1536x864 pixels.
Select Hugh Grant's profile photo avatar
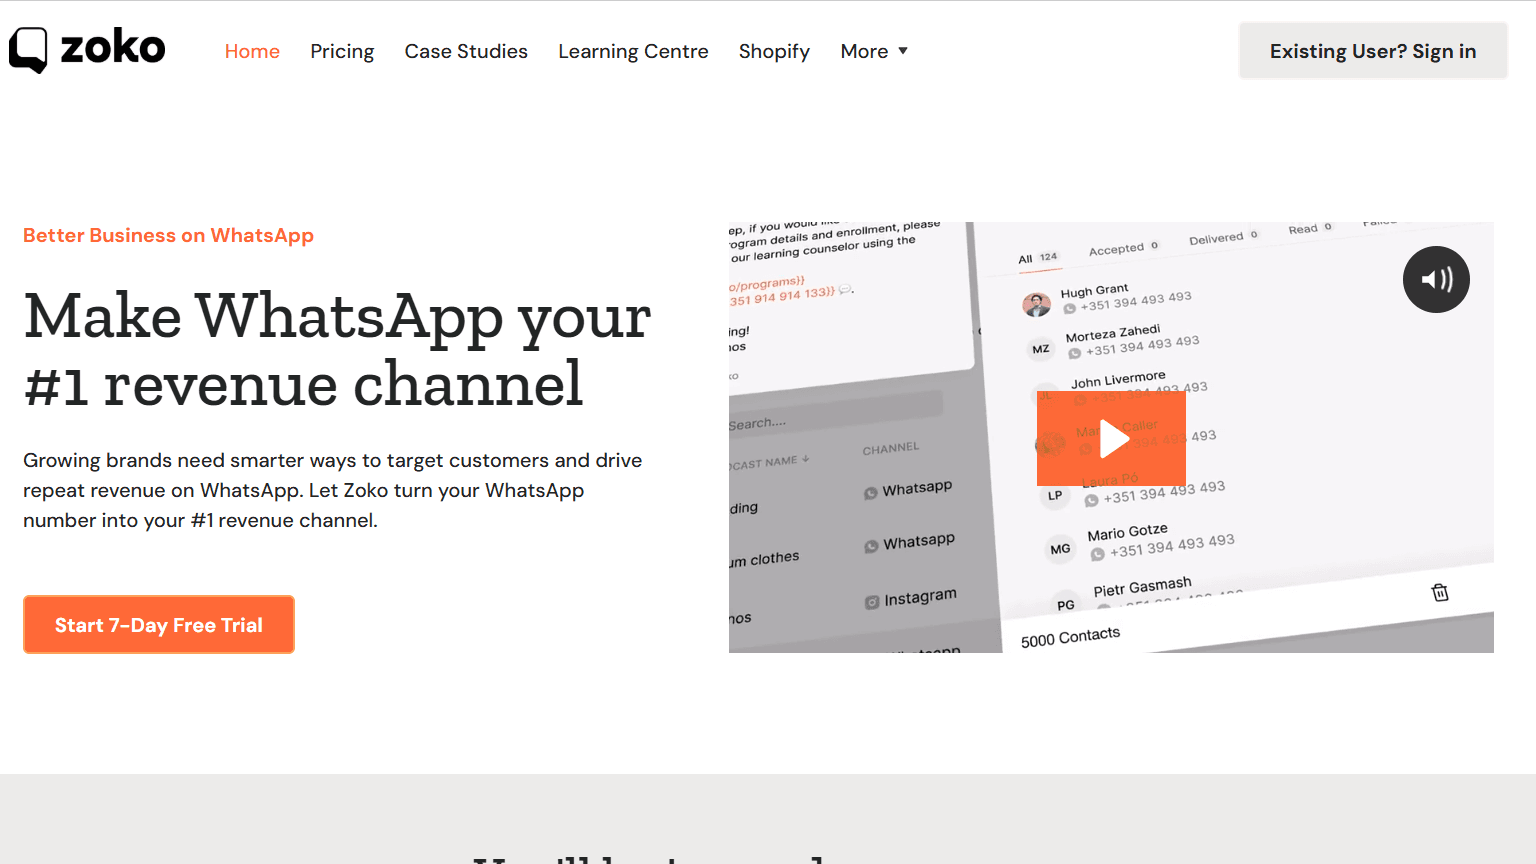[1036, 304]
